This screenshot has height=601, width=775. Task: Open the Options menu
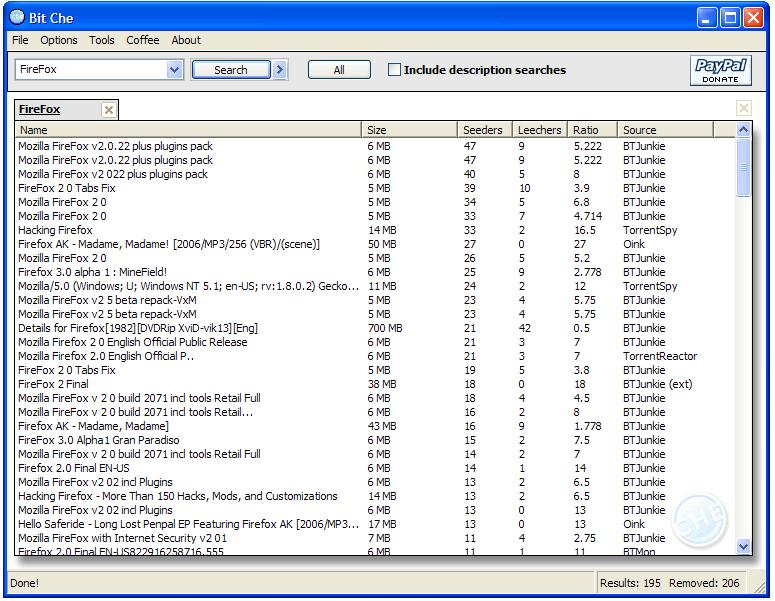pyautogui.click(x=59, y=40)
